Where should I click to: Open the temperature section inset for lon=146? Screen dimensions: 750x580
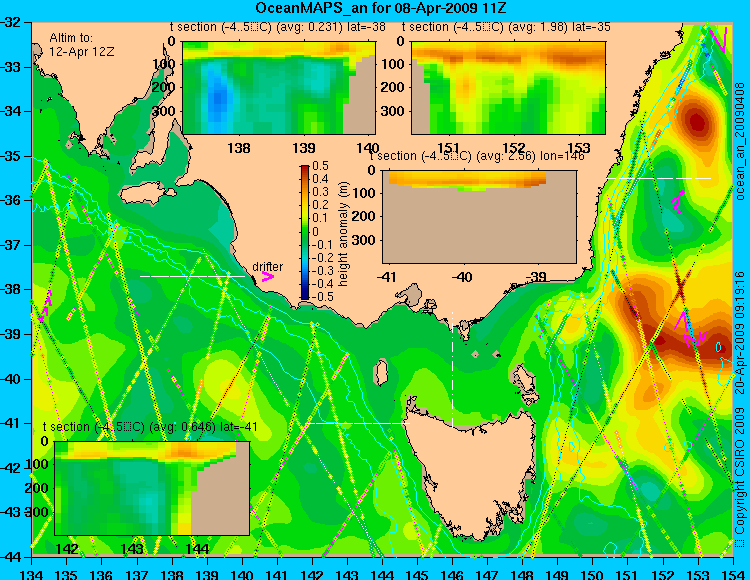pos(479,217)
